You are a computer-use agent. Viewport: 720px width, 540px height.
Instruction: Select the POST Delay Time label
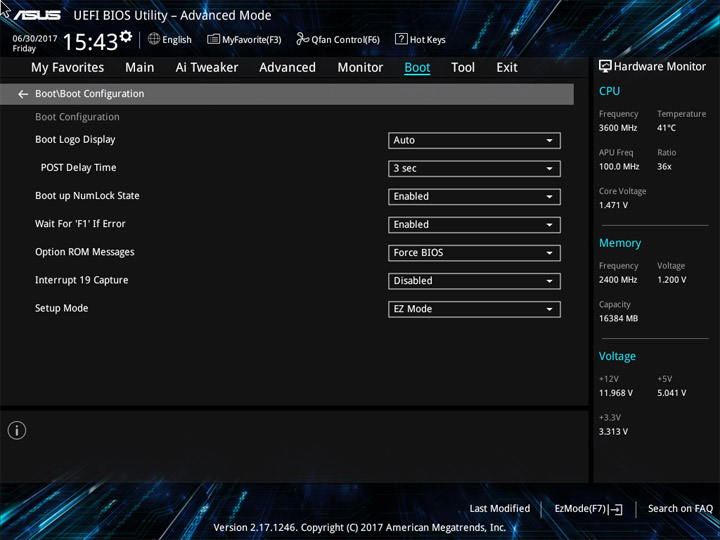tap(79, 168)
